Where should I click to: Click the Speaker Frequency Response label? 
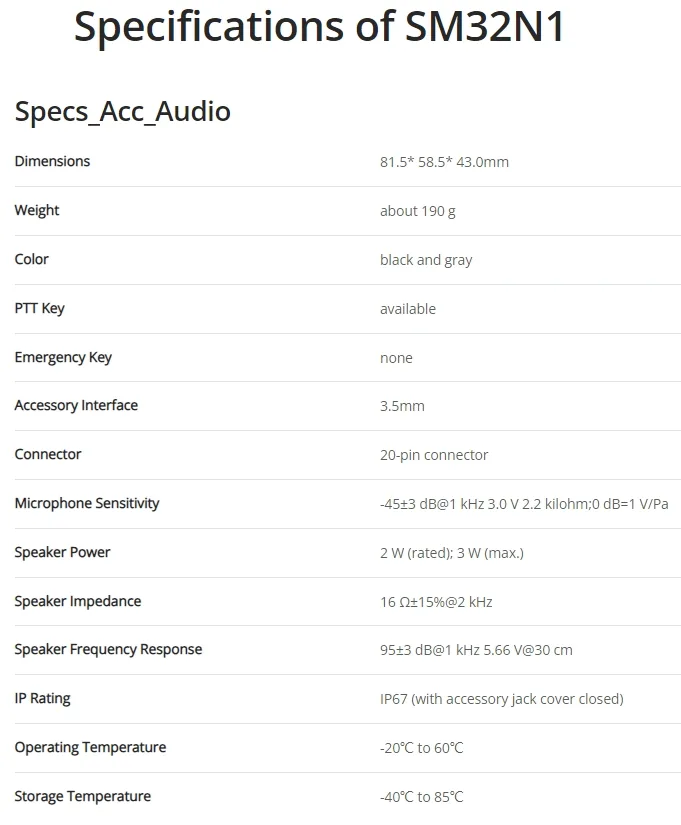[108, 650]
